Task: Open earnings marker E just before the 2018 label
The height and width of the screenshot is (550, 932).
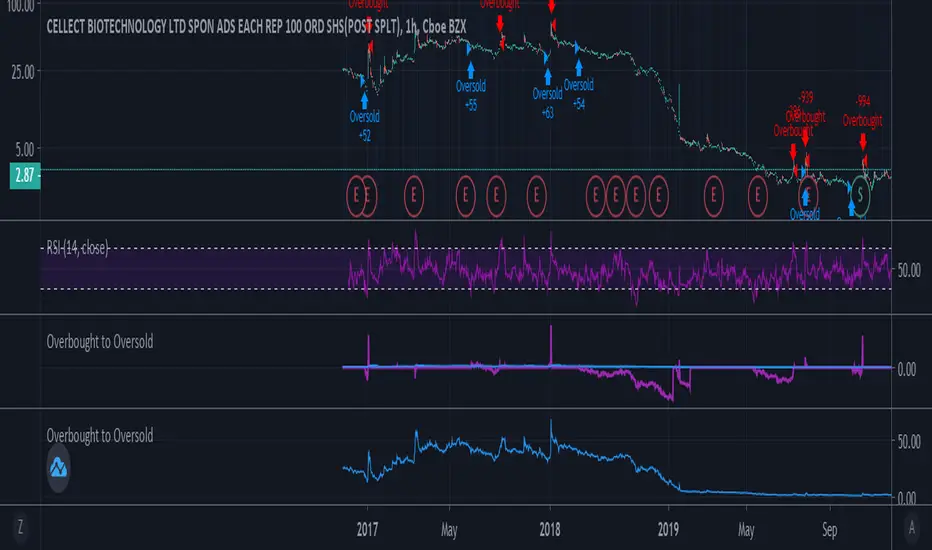Action: [536, 195]
